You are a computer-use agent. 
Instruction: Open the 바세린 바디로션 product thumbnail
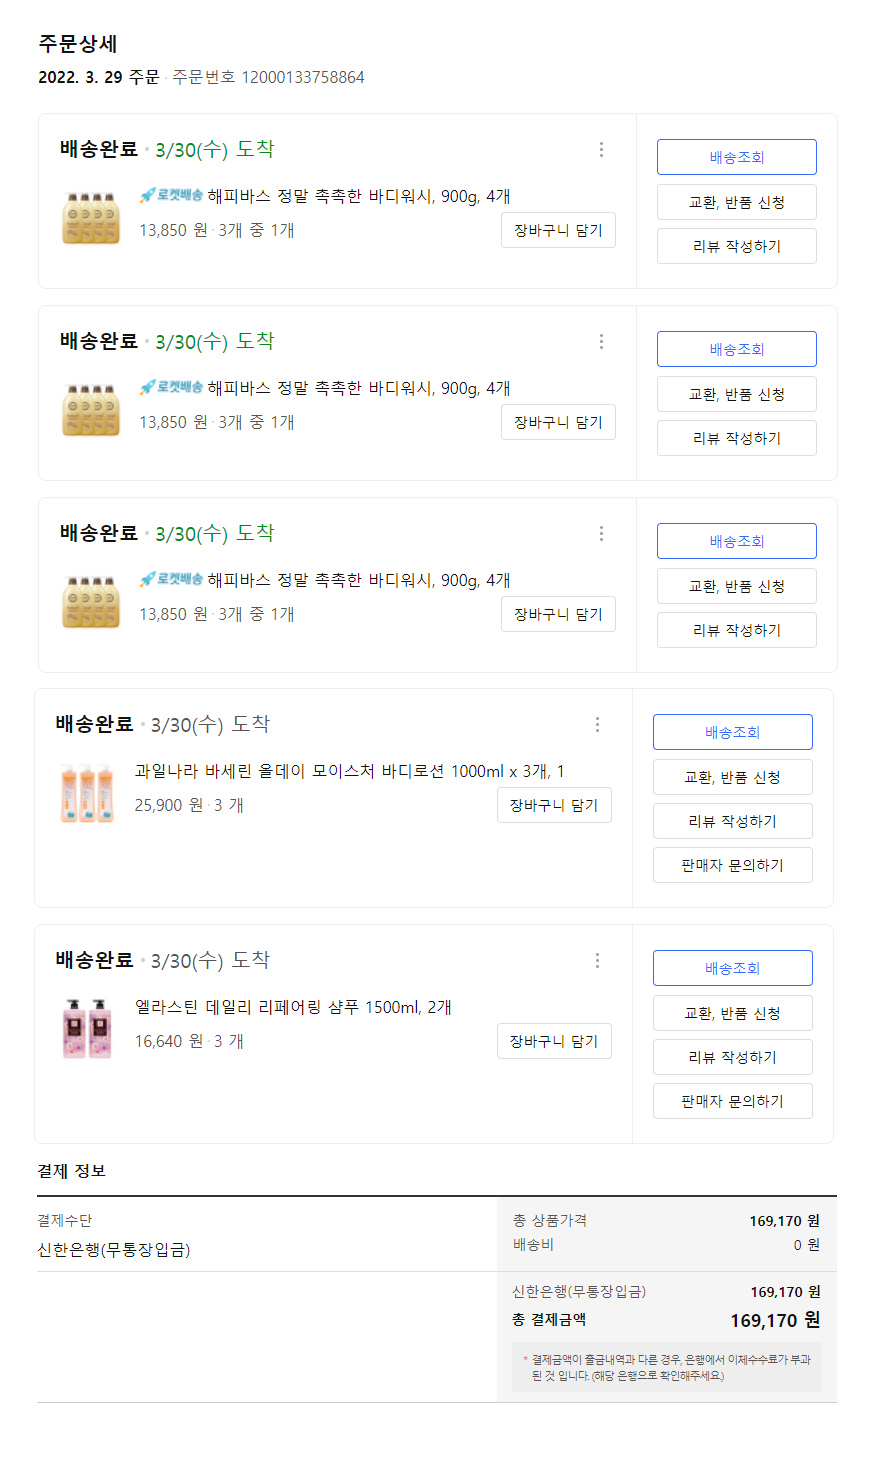pos(87,793)
